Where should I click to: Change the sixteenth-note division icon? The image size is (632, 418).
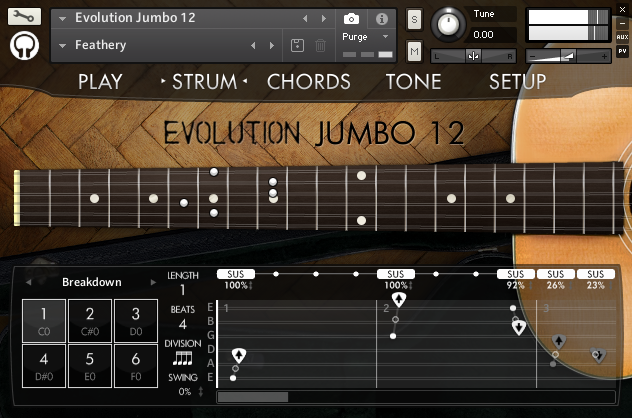(183, 358)
